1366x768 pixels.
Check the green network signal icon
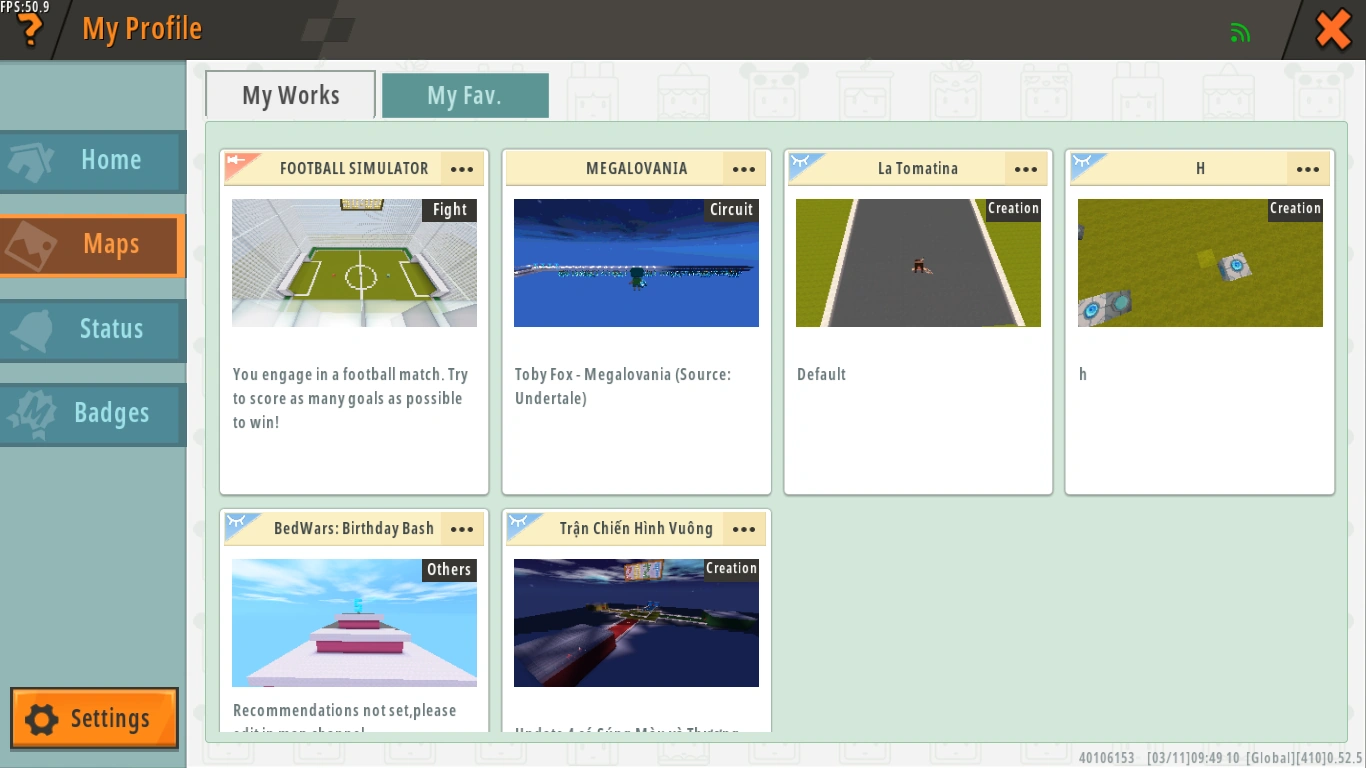(1241, 32)
